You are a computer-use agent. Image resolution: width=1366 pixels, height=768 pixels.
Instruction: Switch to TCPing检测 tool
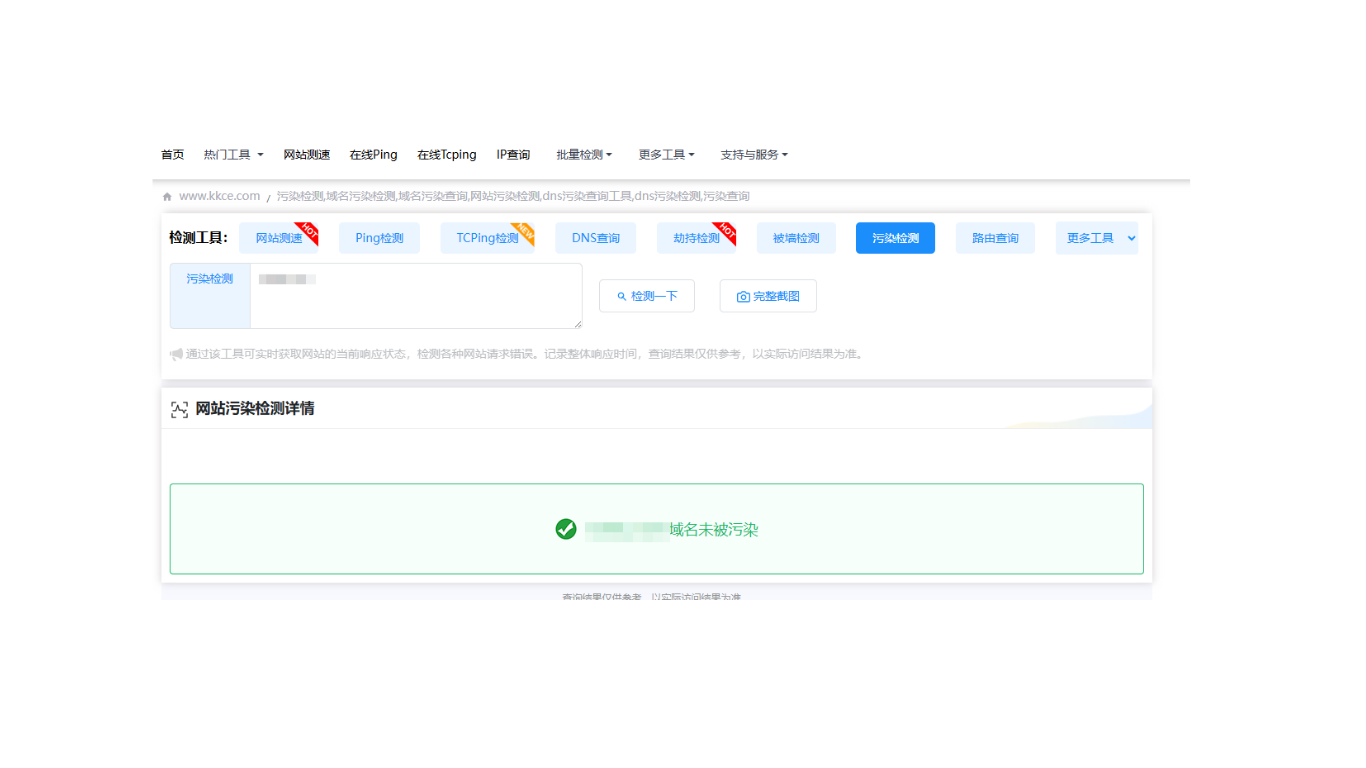tap(487, 238)
